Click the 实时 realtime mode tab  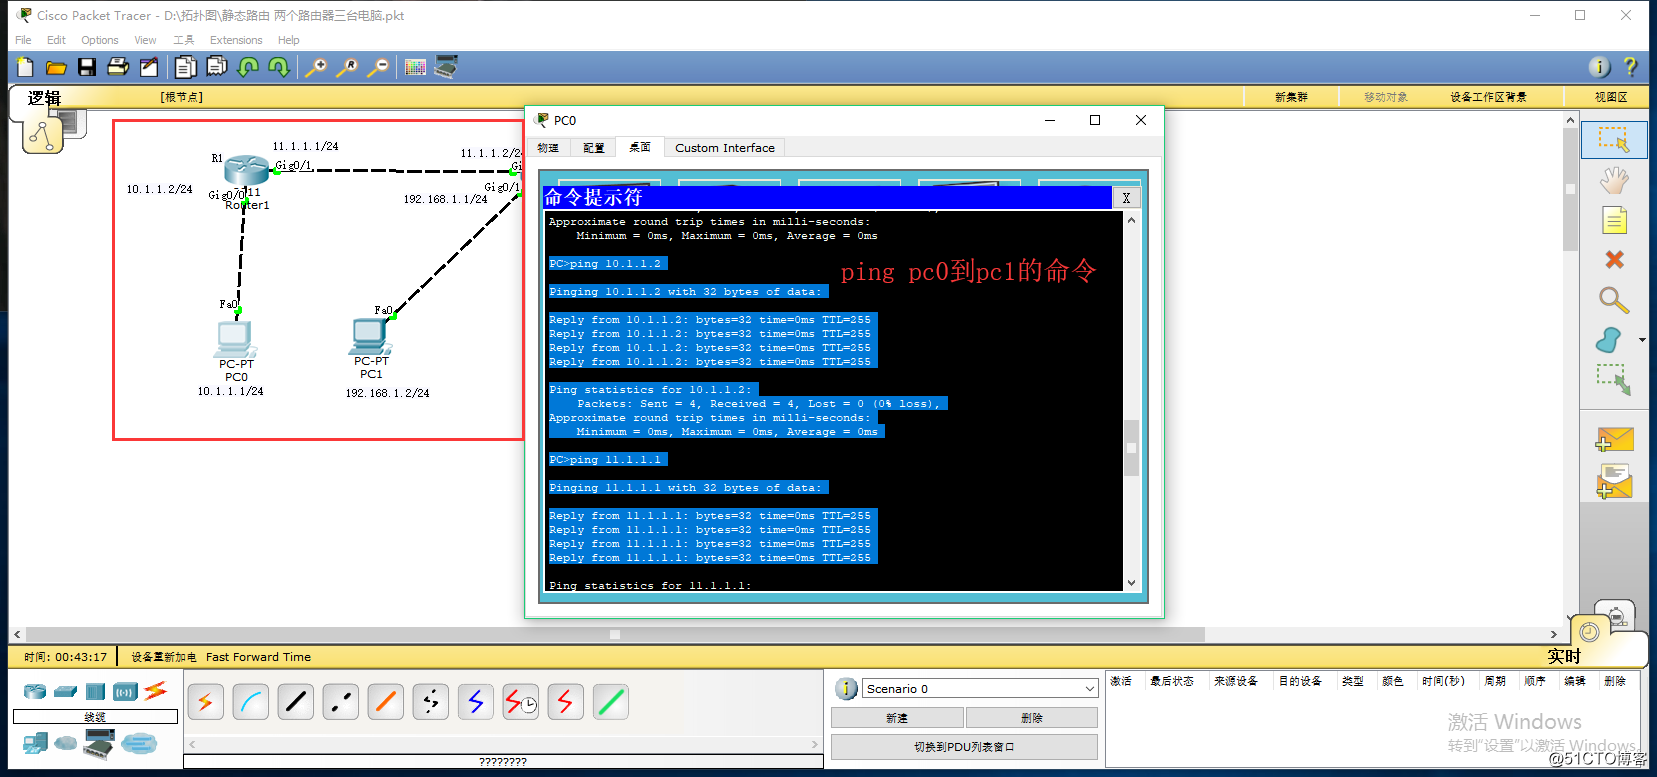coord(1564,656)
